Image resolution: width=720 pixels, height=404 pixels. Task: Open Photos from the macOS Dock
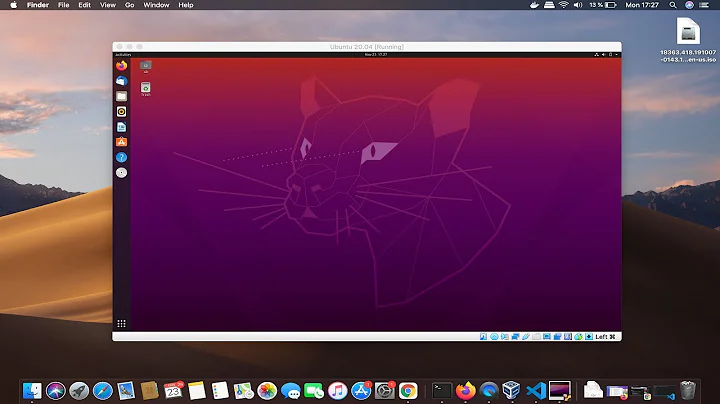(x=267, y=391)
